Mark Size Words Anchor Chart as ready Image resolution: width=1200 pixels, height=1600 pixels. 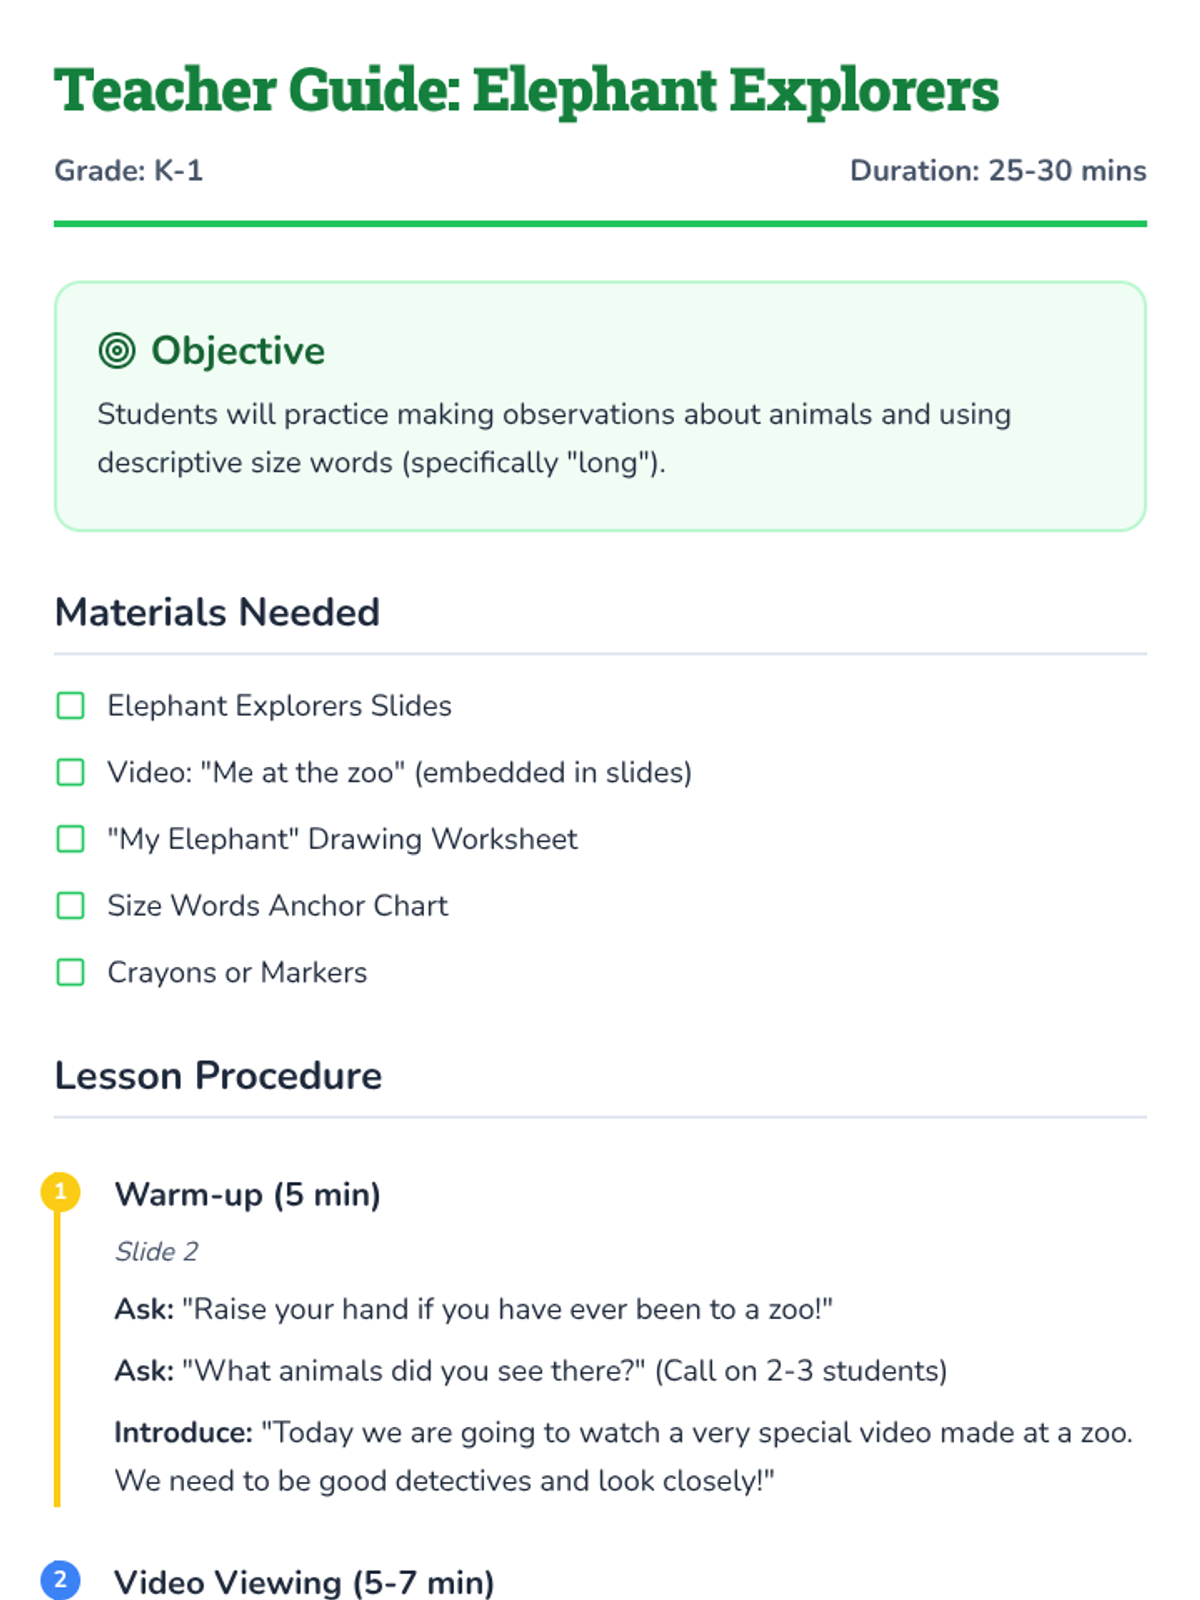click(71, 906)
